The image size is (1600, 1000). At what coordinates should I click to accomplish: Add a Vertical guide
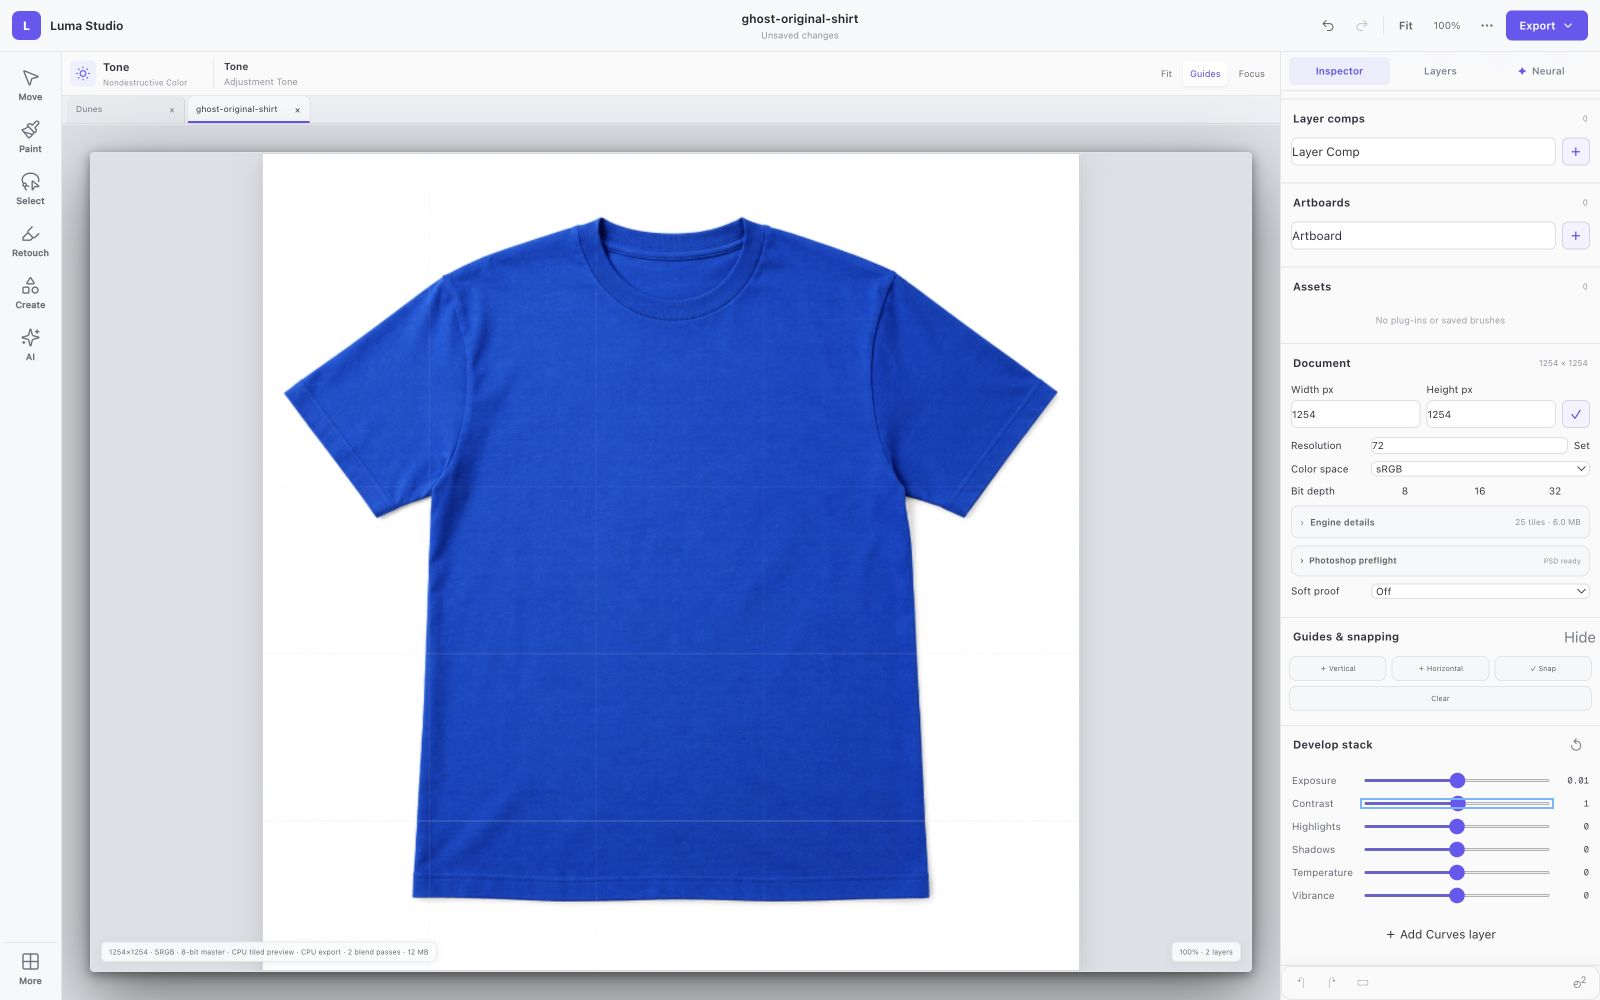[1338, 669]
